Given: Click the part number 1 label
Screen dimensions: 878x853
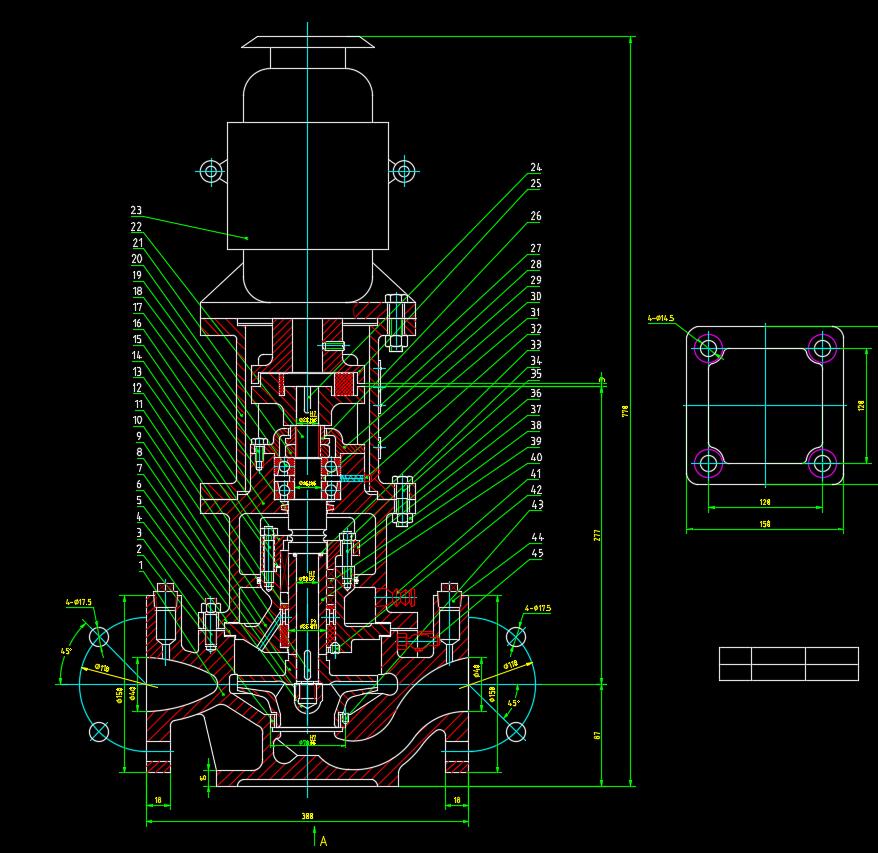Looking at the screenshot, I should [141, 565].
